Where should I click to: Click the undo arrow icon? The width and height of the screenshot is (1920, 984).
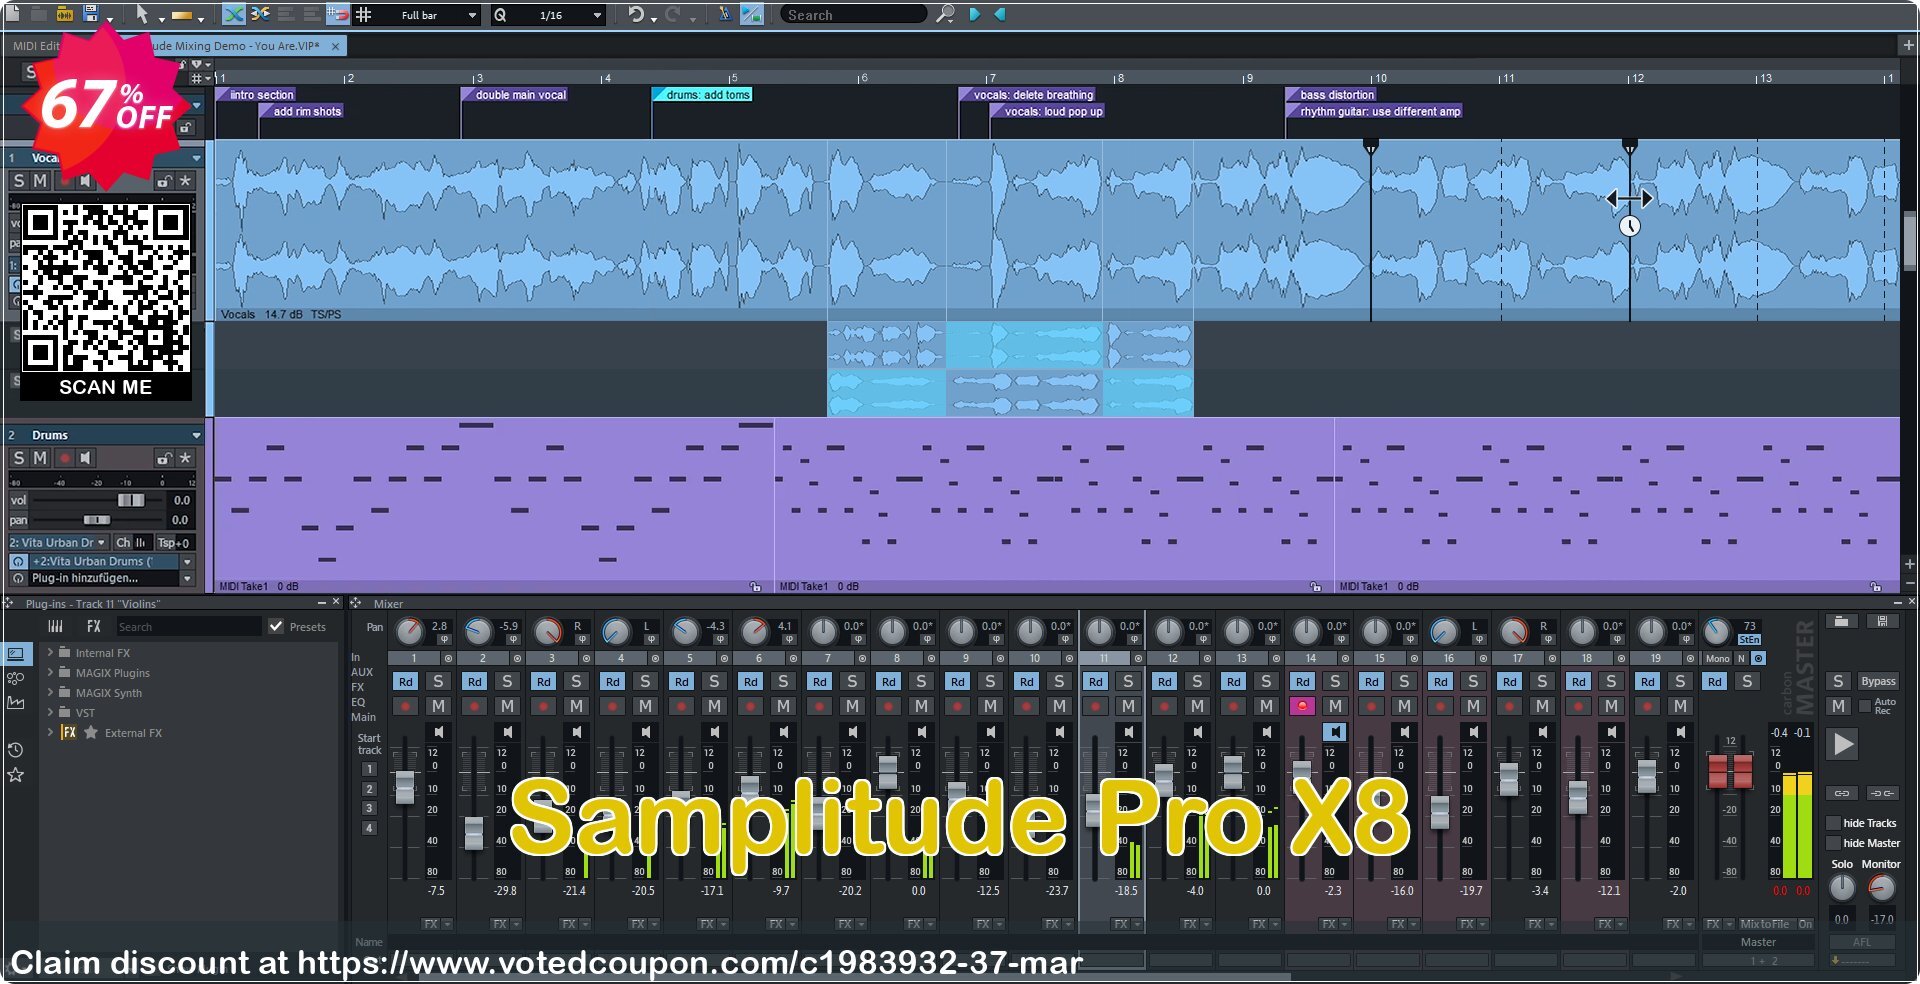tap(636, 14)
